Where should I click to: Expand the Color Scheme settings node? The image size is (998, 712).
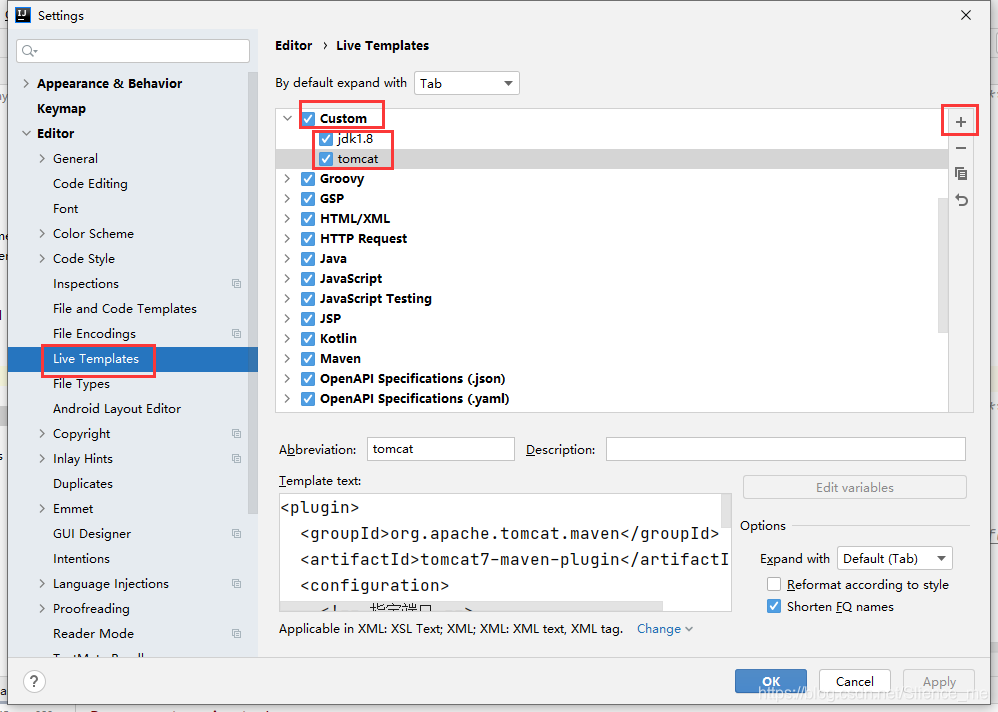coord(42,234)
